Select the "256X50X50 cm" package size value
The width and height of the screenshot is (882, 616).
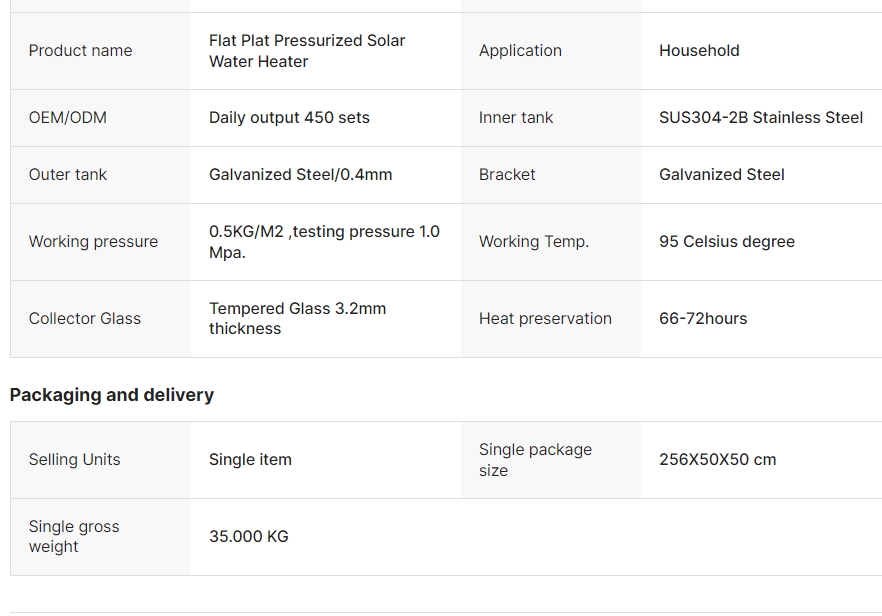point(717,460)
